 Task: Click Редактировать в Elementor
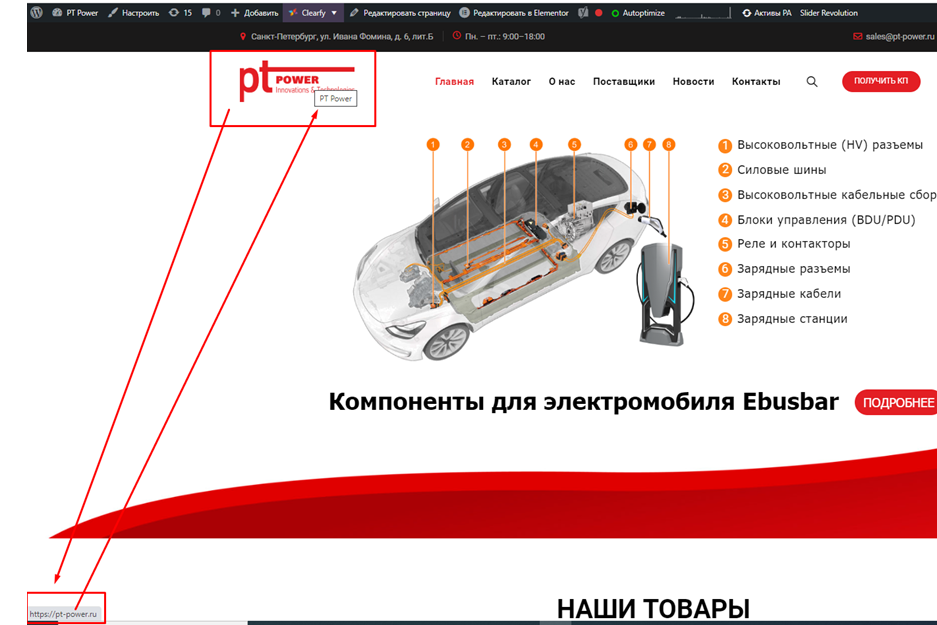[514, 13]
